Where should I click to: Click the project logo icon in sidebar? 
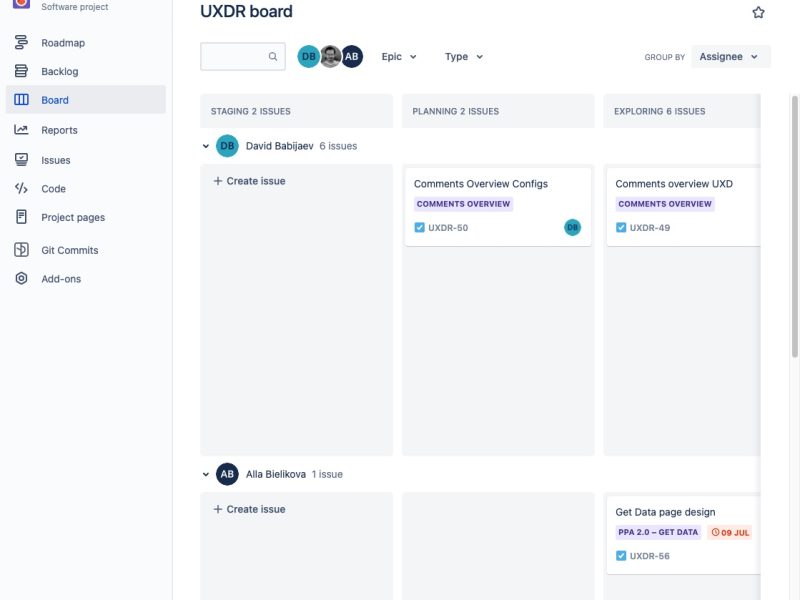click(x=20, y=4)
